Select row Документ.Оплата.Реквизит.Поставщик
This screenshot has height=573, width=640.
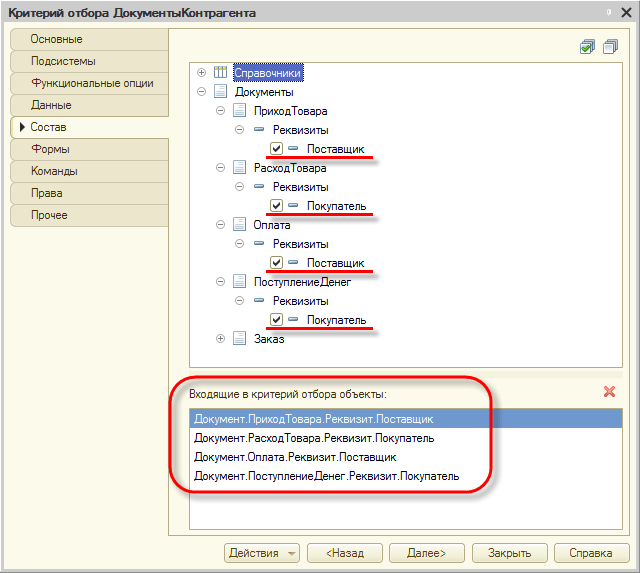pyautogui.click(x=406, y=457)
